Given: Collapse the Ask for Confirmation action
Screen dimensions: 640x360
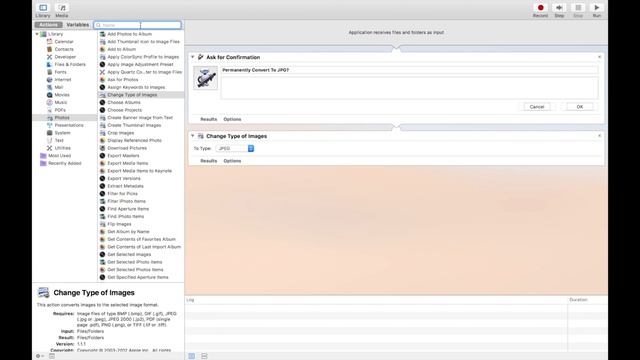Looking at the screenshot, I should pyautogui.click(x=193, y=57).
